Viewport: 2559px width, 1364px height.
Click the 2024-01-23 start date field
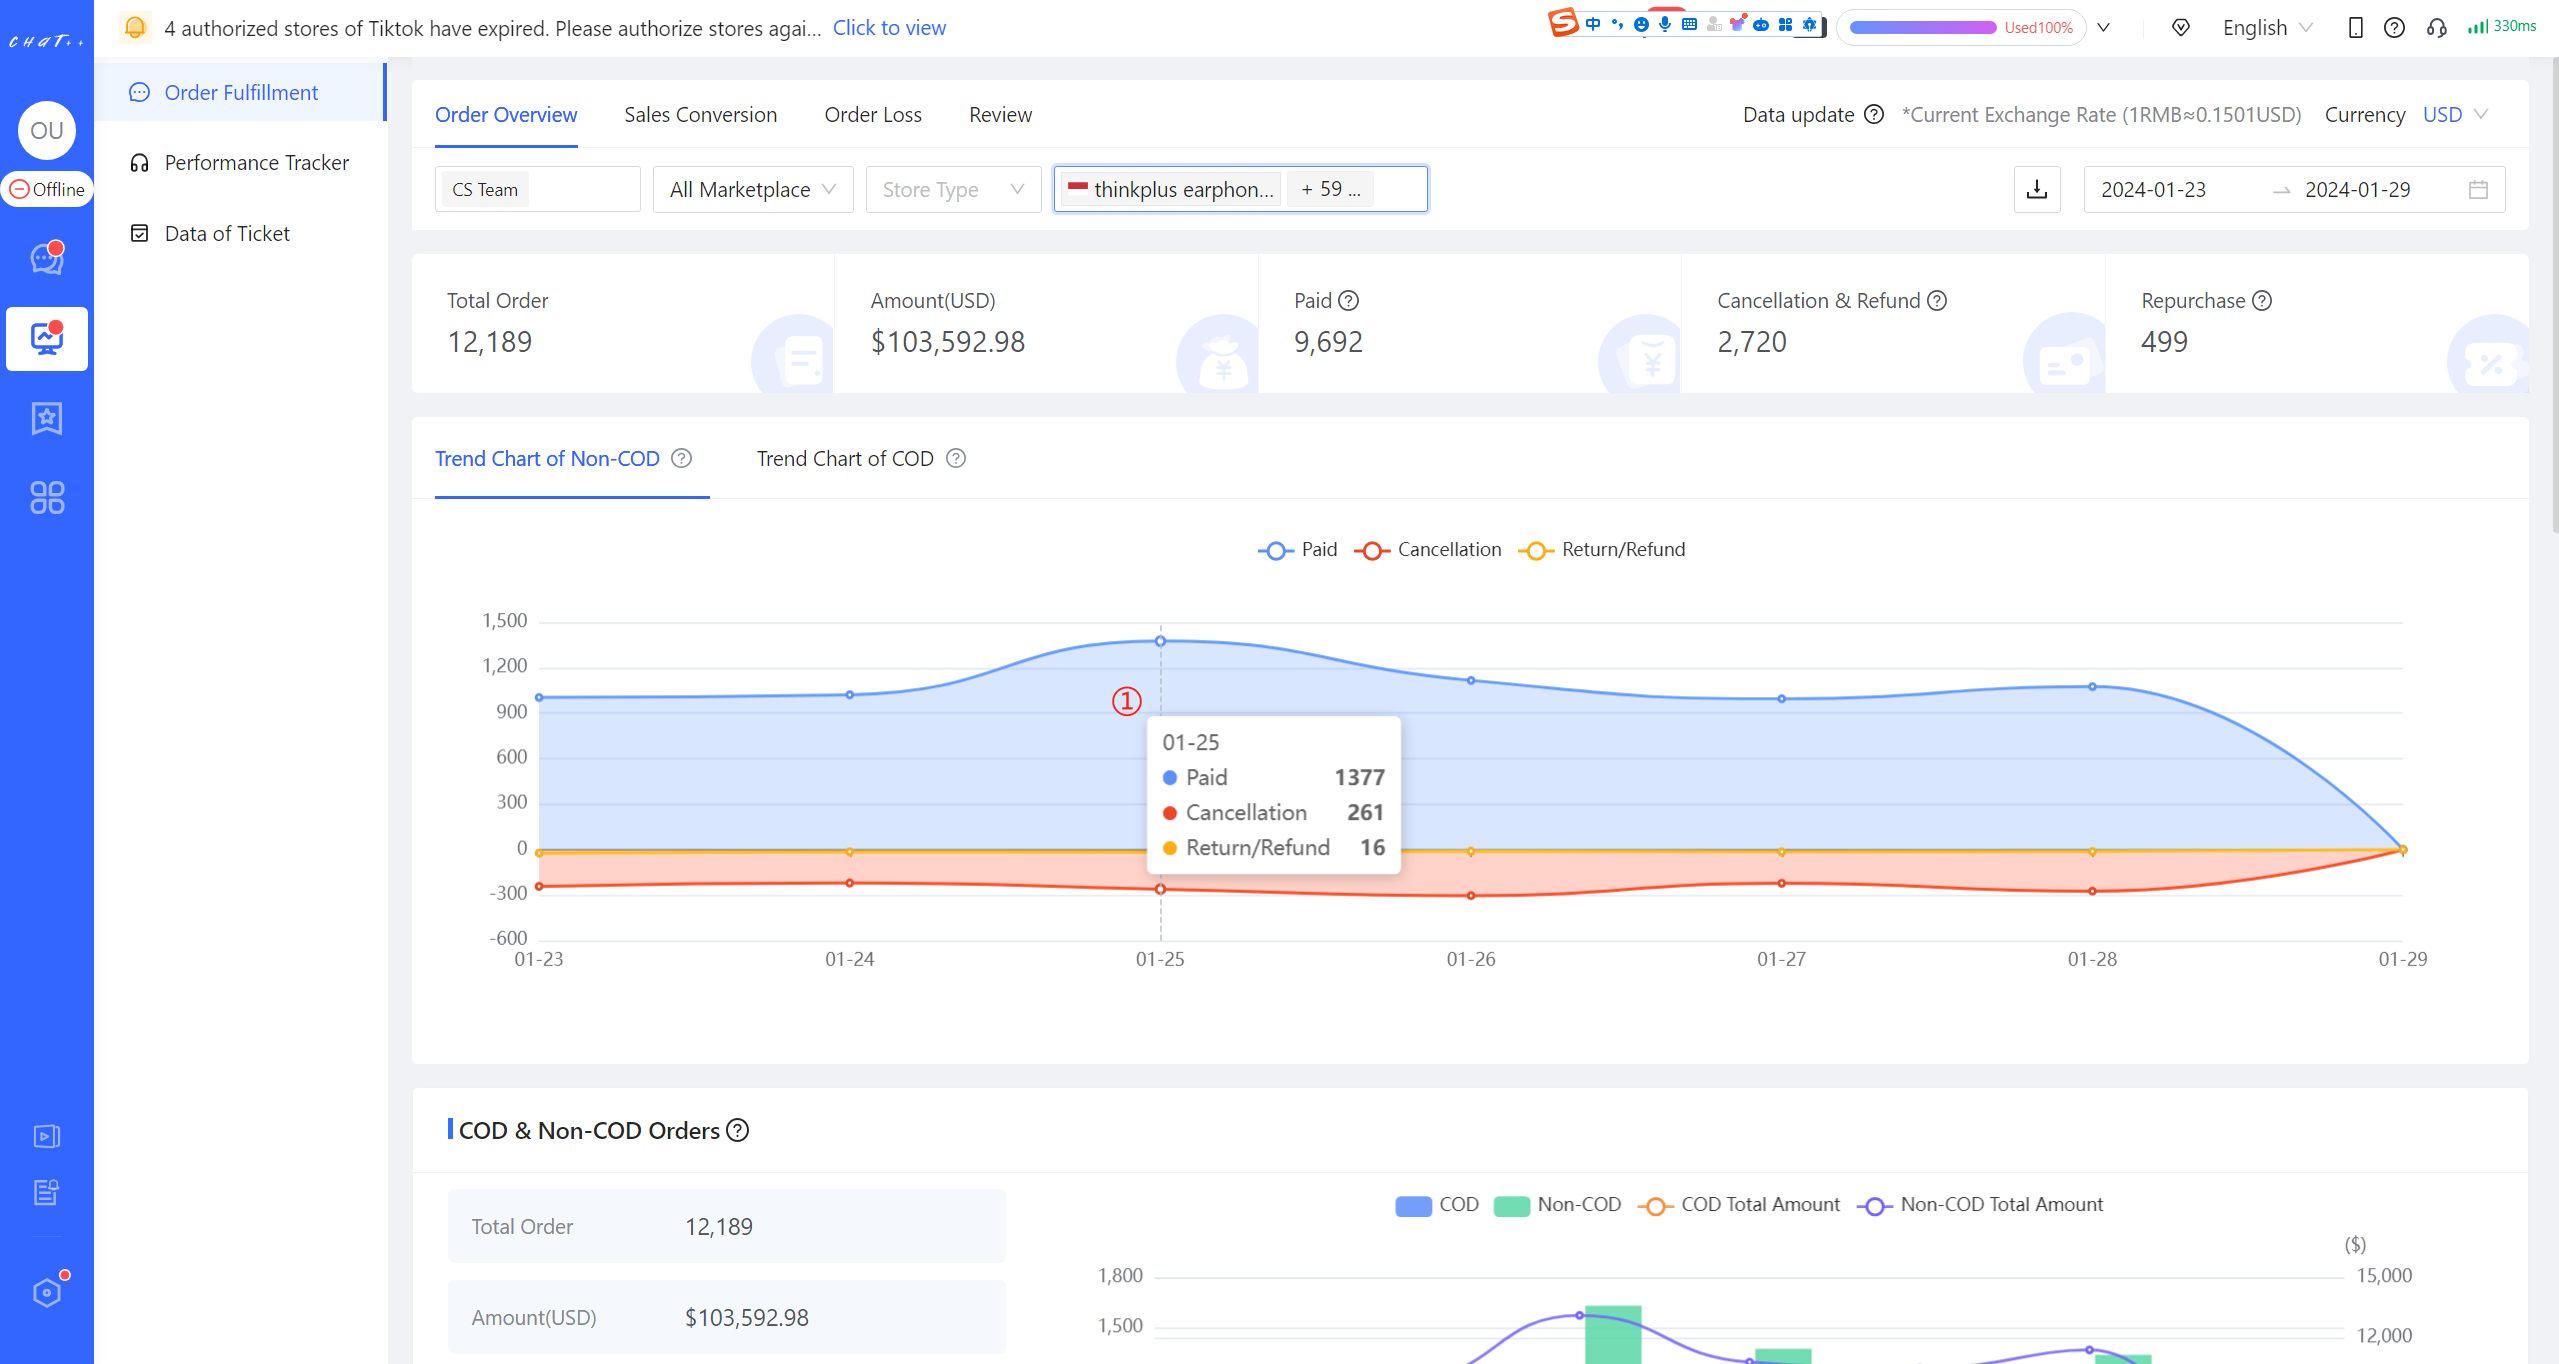tap(2154, 189)
